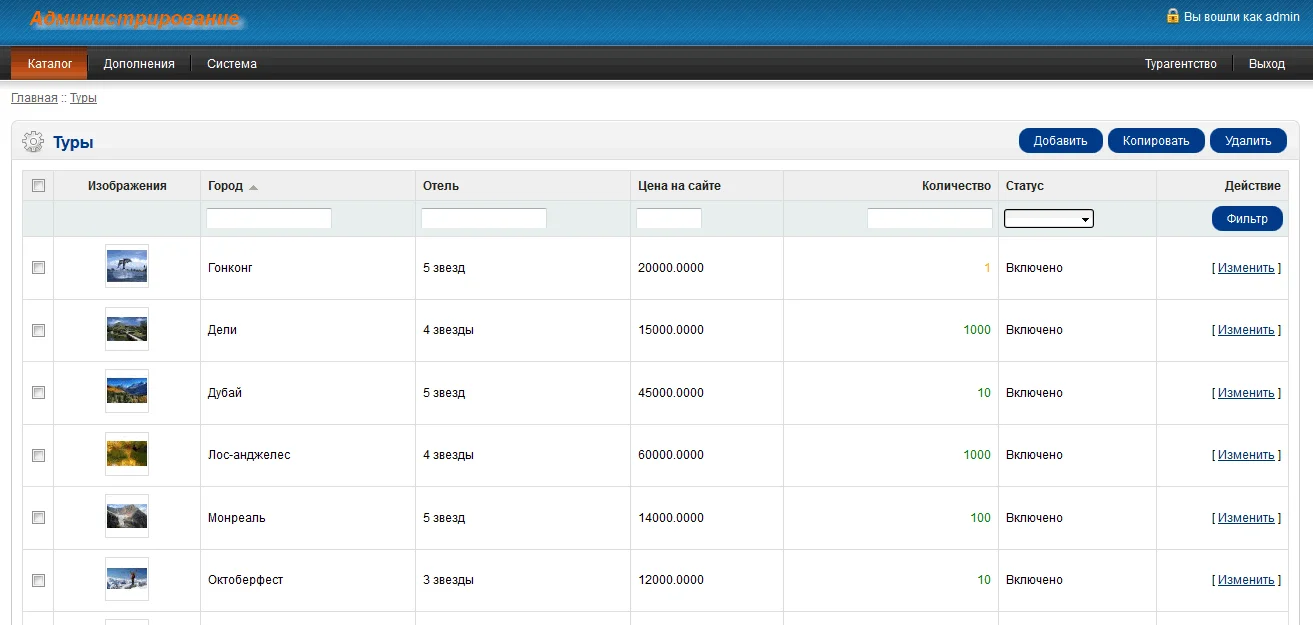The image size is (1313, 625).
Task: Click the Лос-анджелес tour thumbnail
Action: (x=127, y=454)
